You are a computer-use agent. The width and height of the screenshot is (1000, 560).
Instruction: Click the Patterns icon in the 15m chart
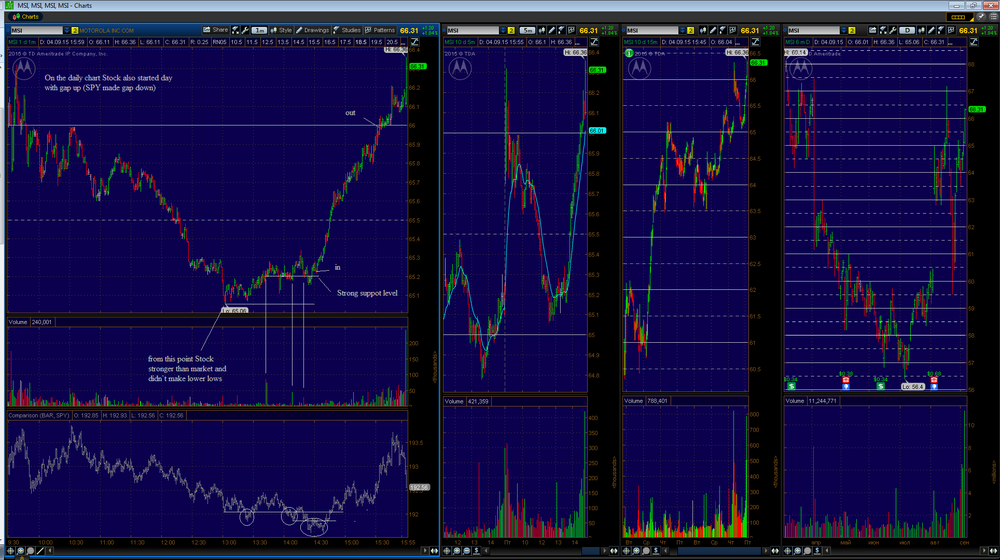pos(733,31)
